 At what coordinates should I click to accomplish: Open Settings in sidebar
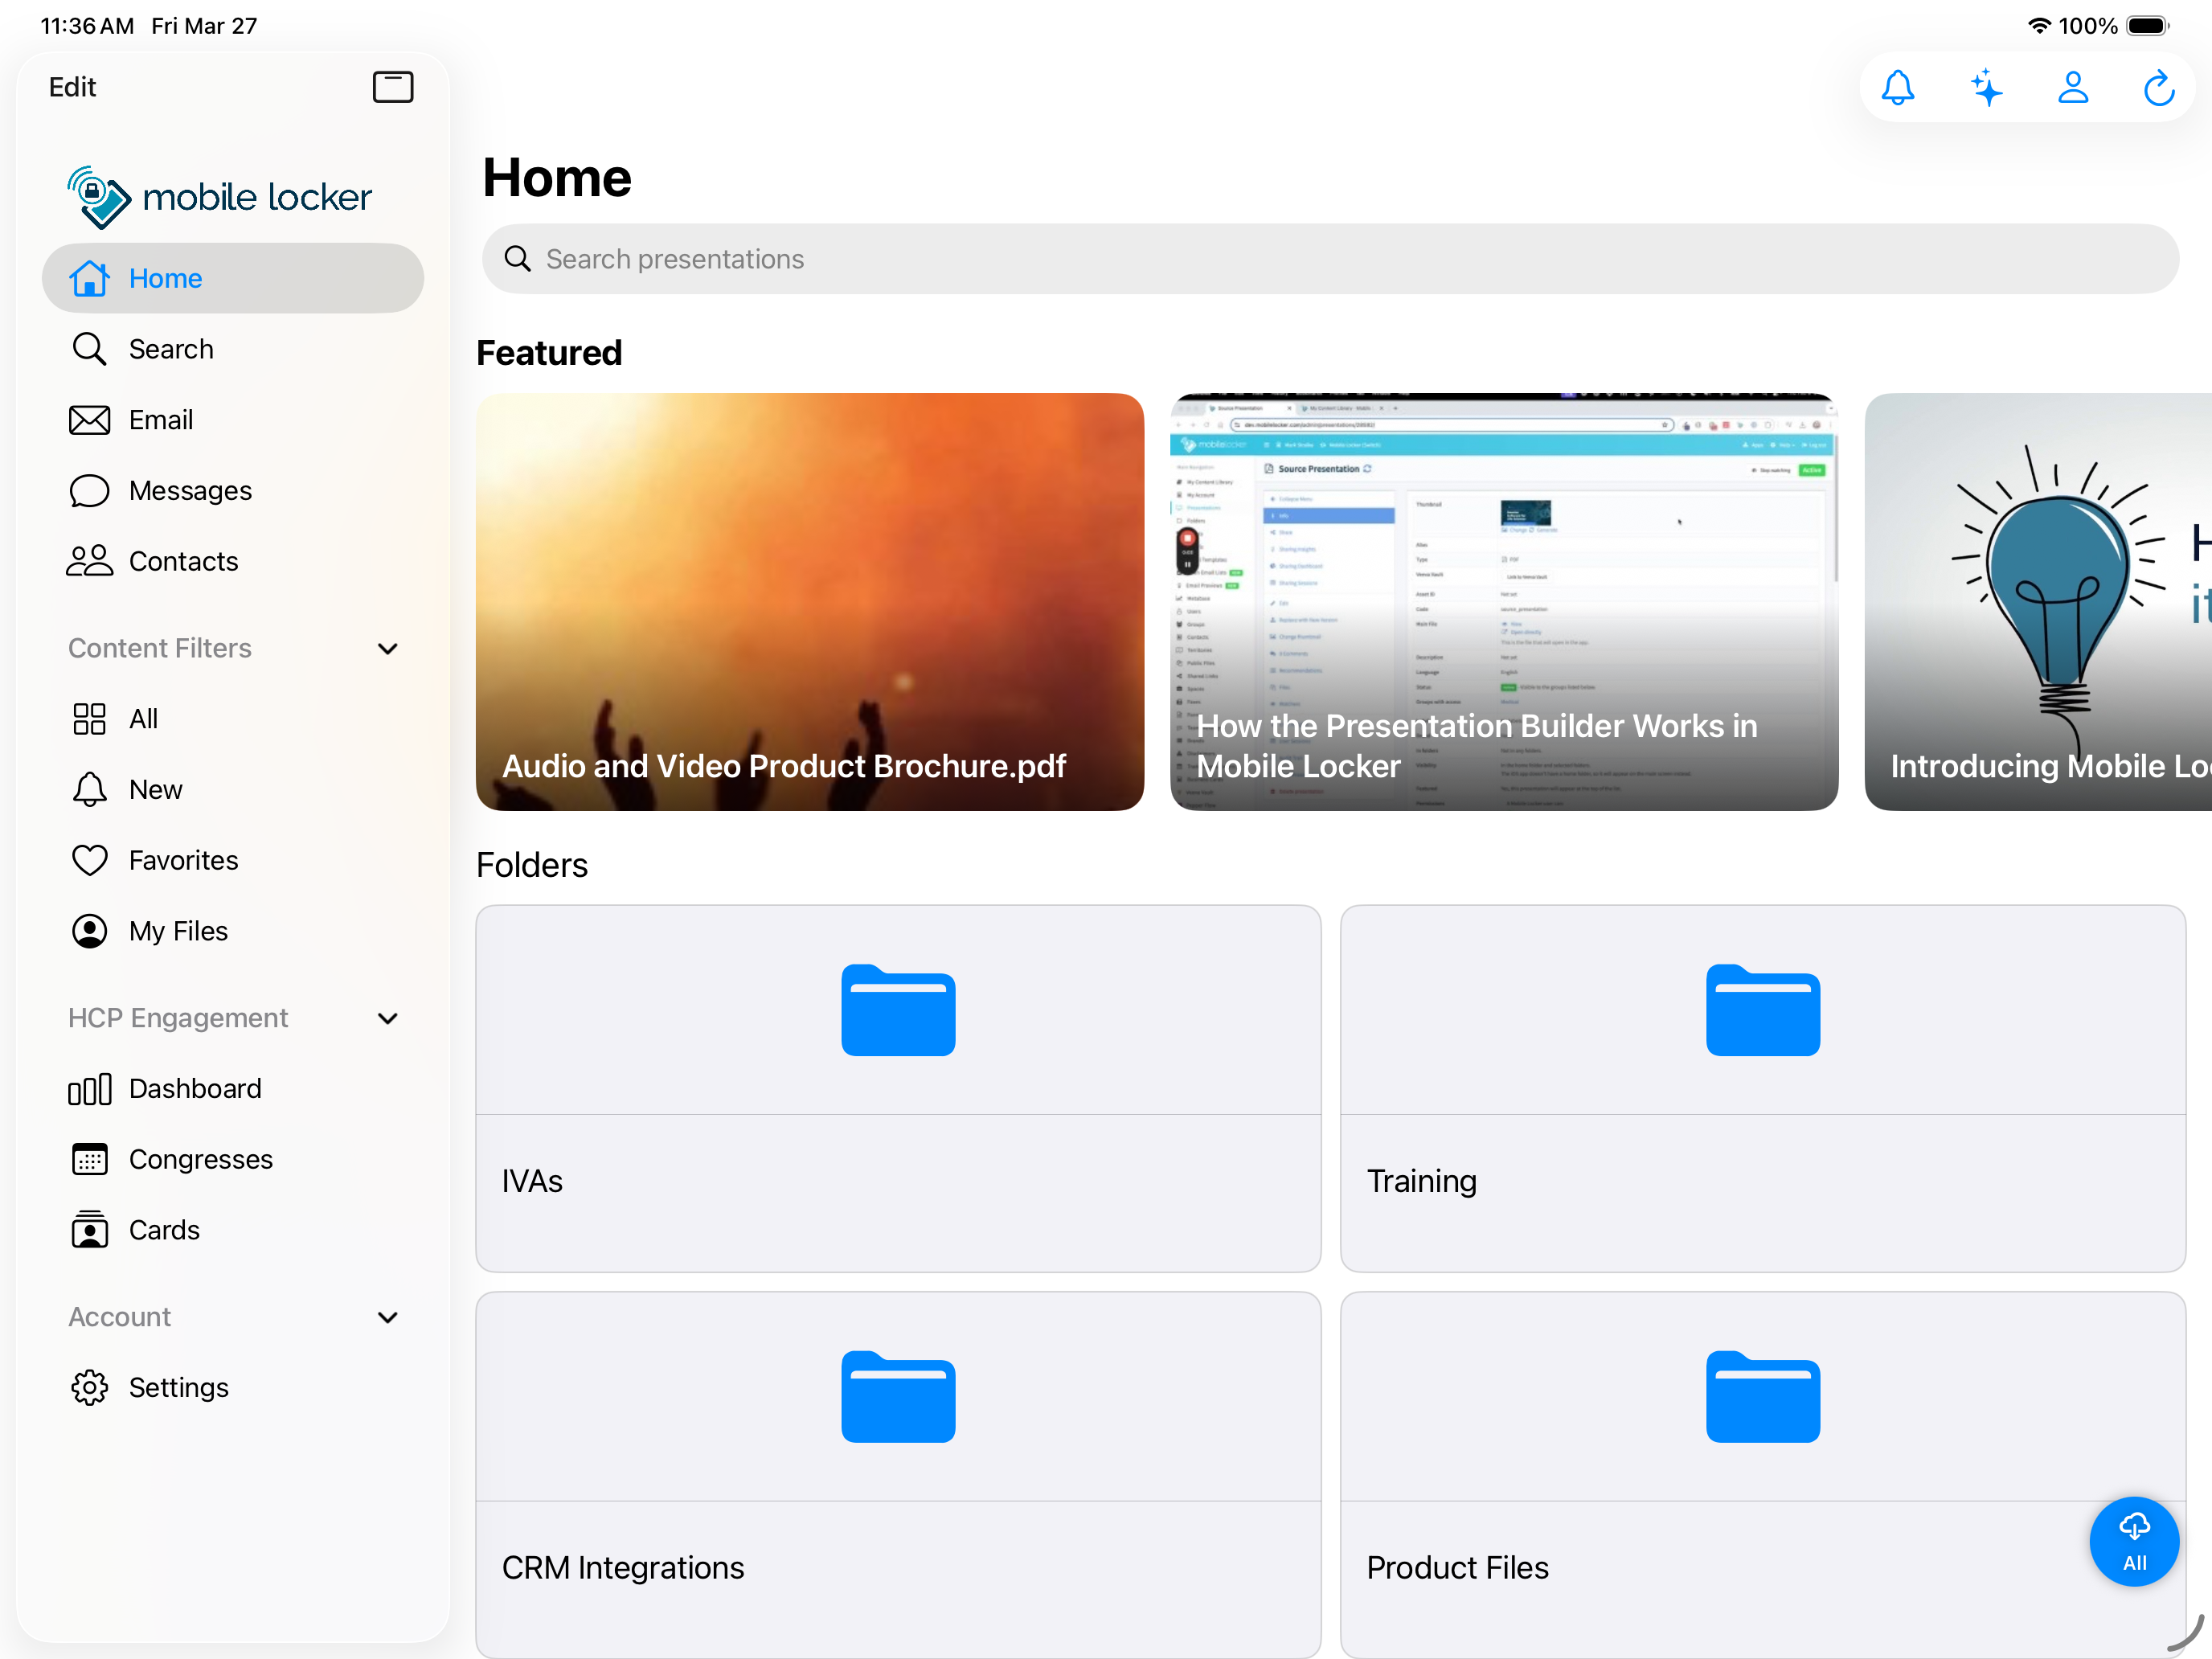(x=178, y=1387)
